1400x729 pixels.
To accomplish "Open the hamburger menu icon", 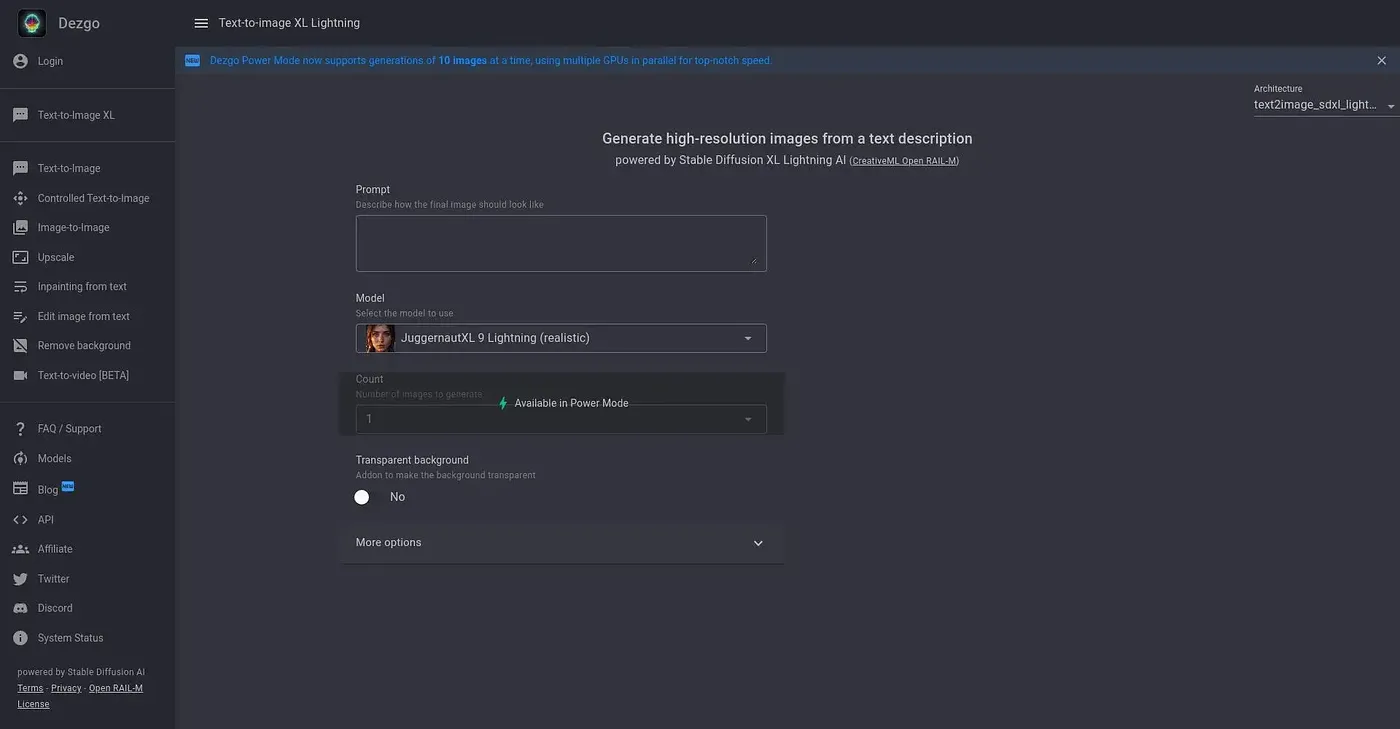I will coord(201,23).
